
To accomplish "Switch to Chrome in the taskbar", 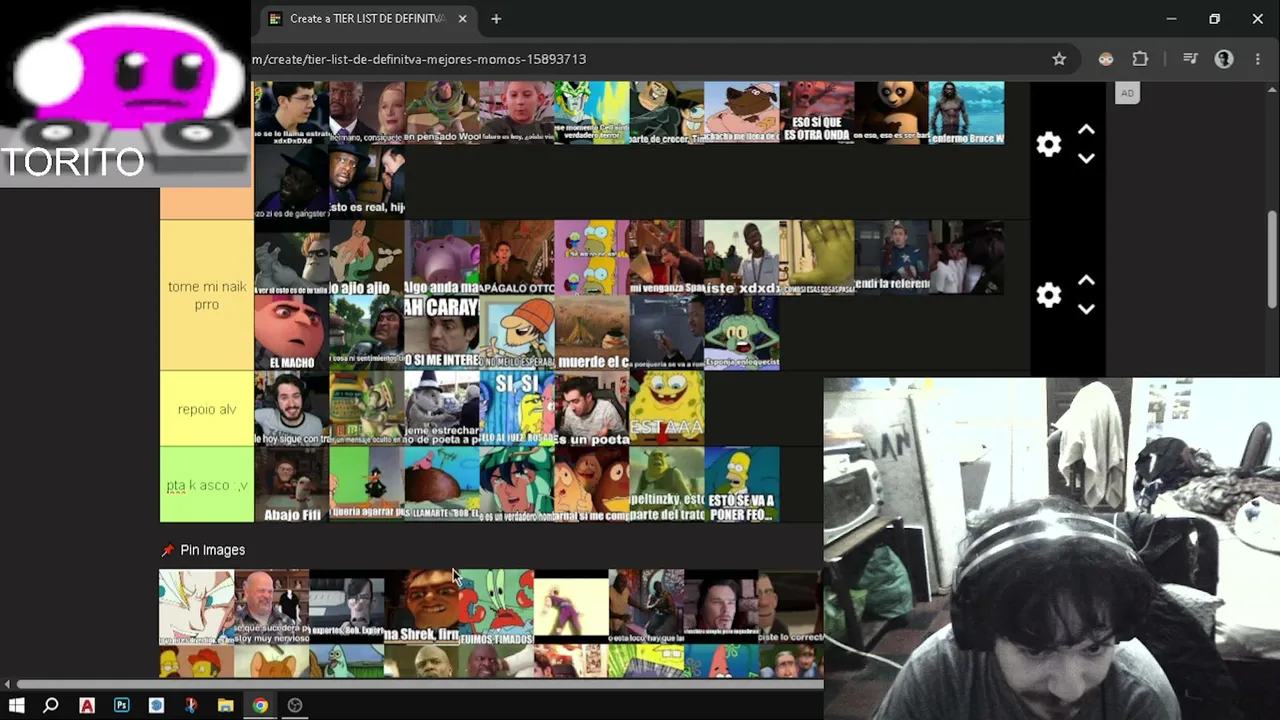I will pos(260,705).
